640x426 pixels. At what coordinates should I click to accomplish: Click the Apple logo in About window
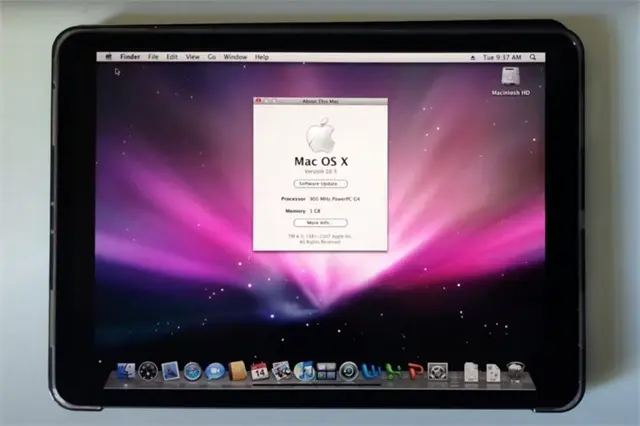[x=321, y=135]
